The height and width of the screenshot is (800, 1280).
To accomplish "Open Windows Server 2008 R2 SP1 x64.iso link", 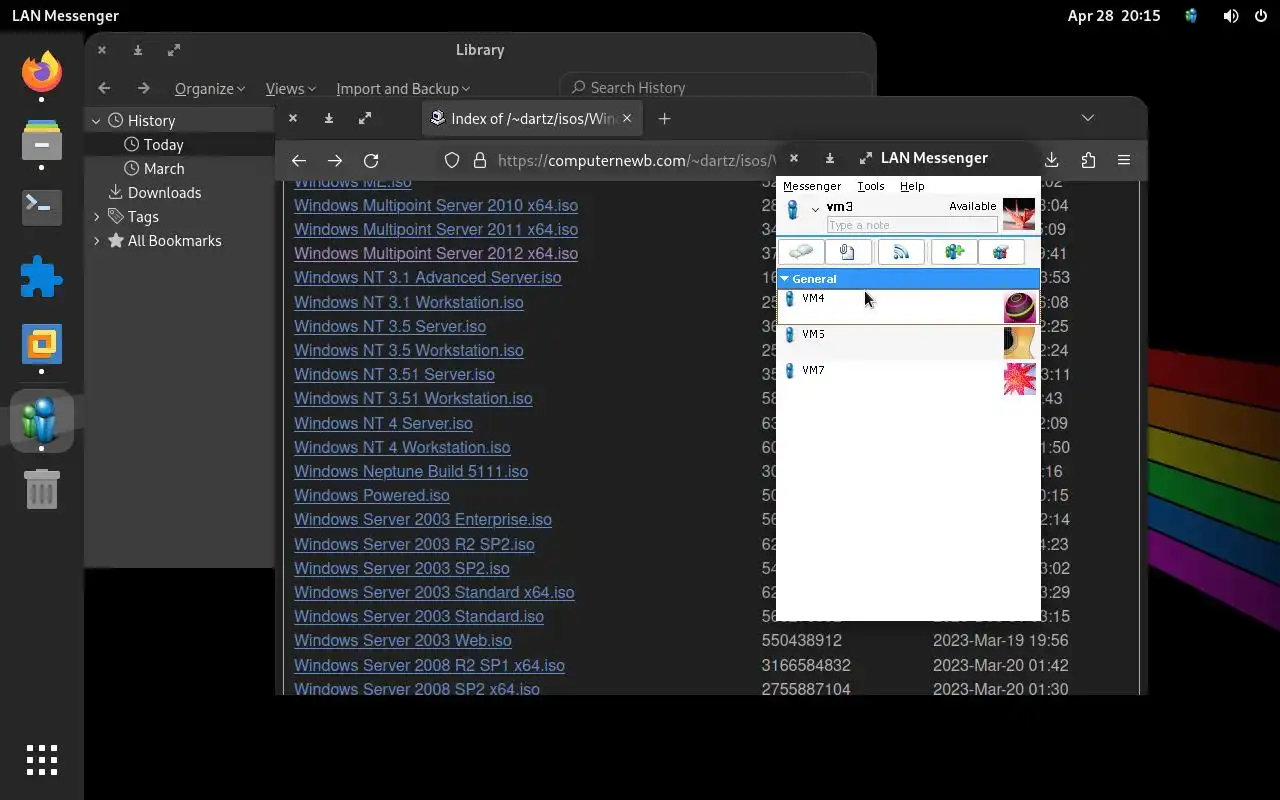I will [429, 665].
